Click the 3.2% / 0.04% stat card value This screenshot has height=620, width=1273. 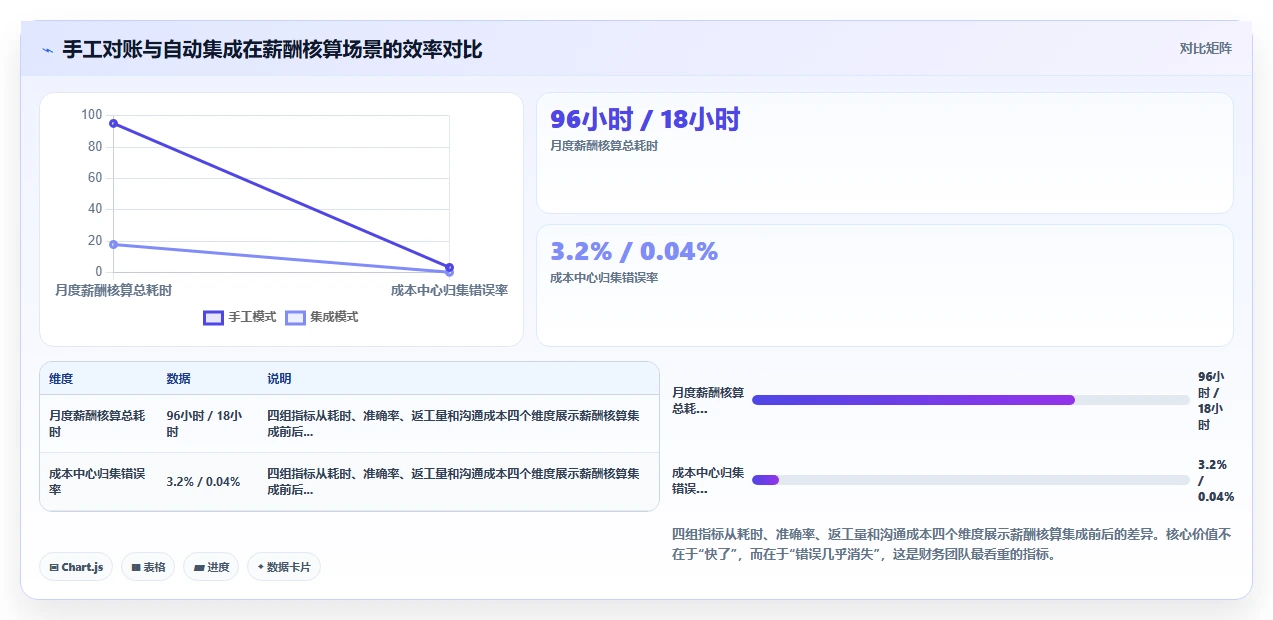click(634, 251)
